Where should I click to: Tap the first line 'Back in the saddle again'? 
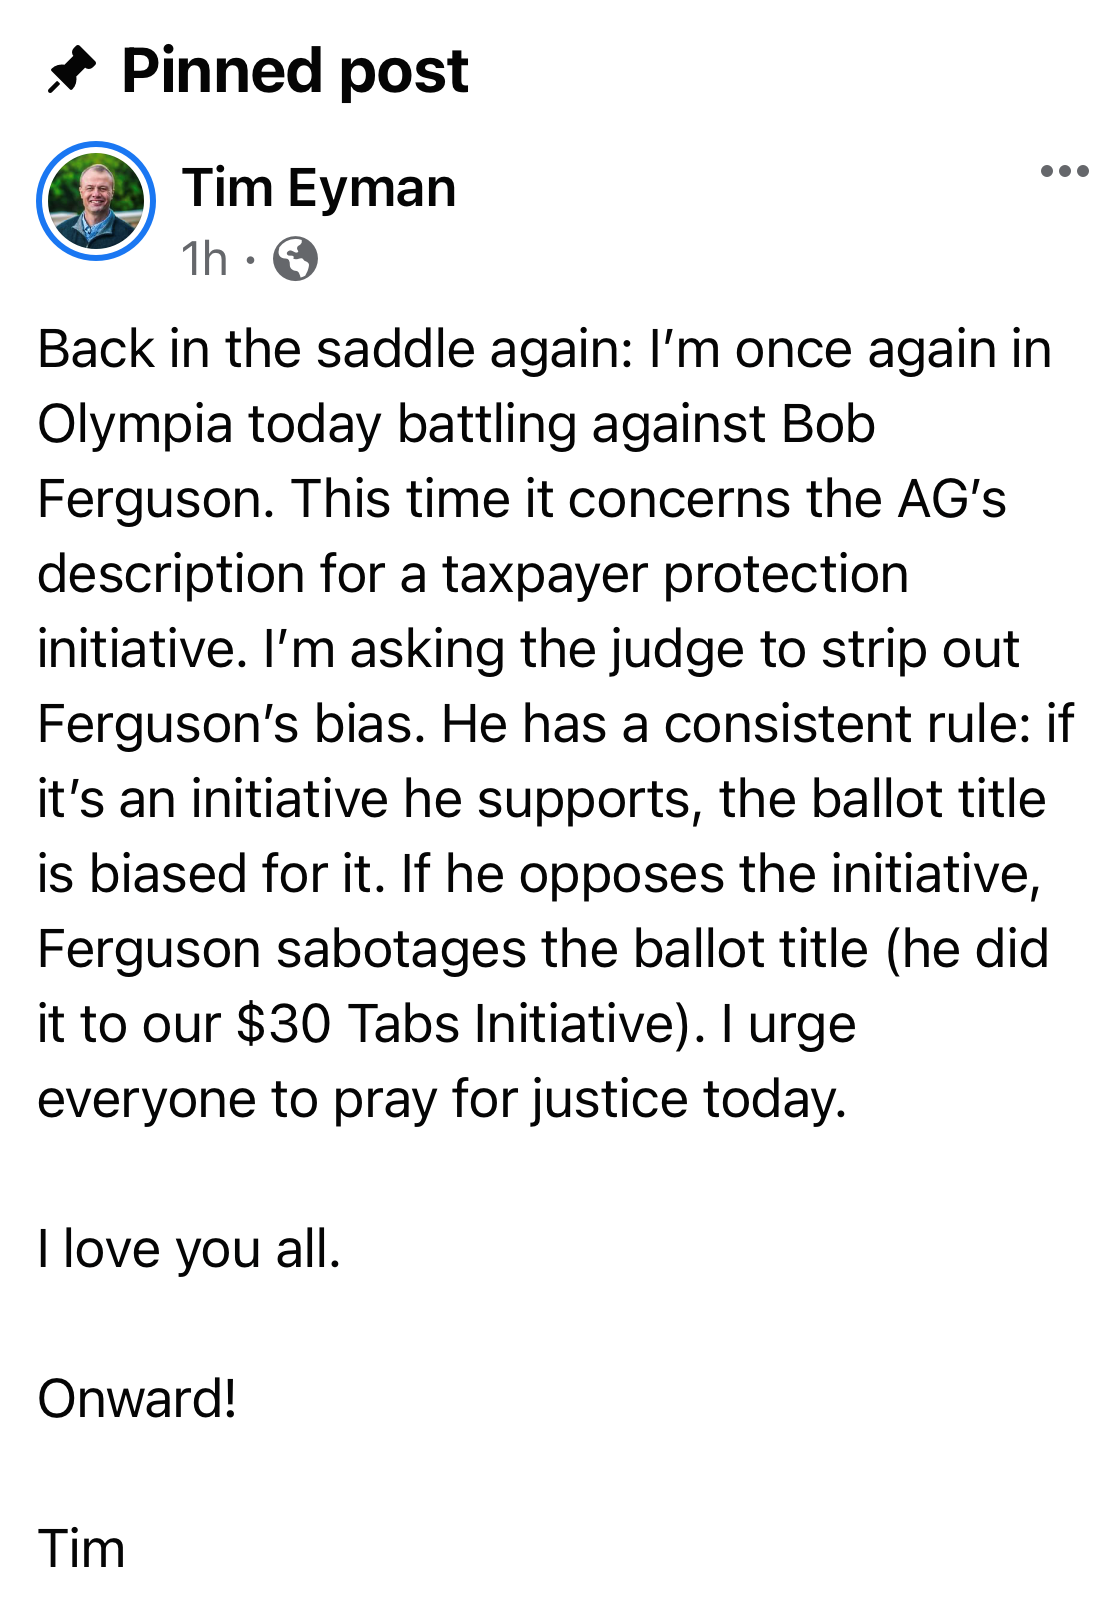tap(335, 349)
